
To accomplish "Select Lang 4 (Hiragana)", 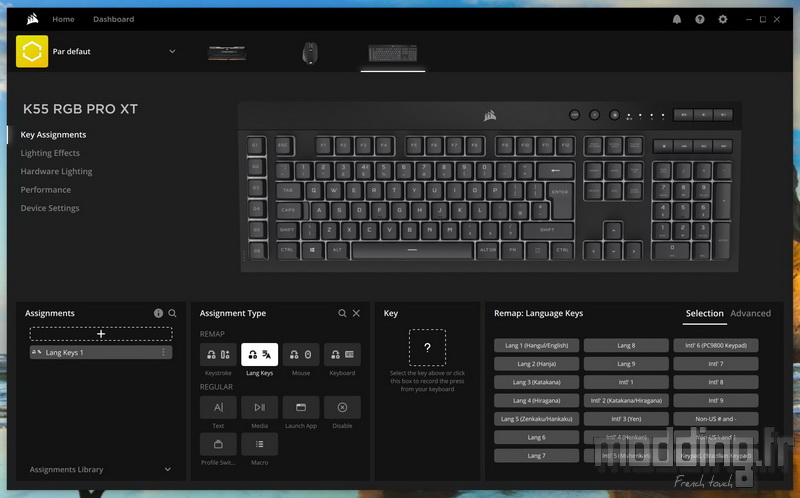I will [x=536, y=401].
